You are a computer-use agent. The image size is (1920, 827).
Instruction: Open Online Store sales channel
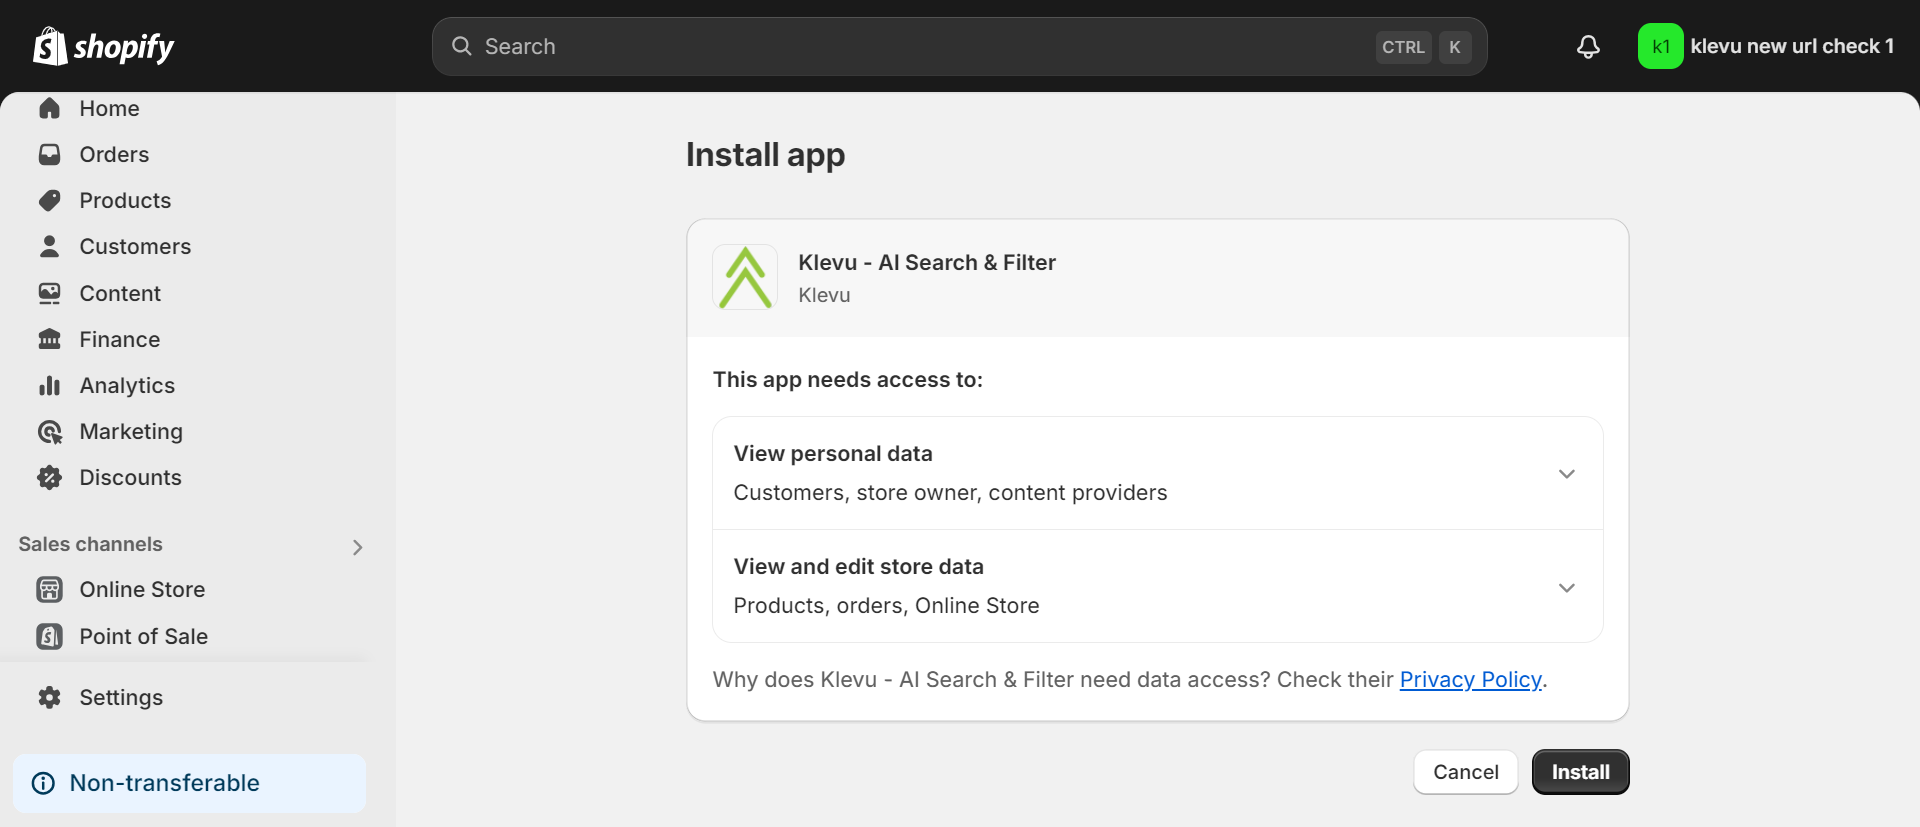[142, 589]
